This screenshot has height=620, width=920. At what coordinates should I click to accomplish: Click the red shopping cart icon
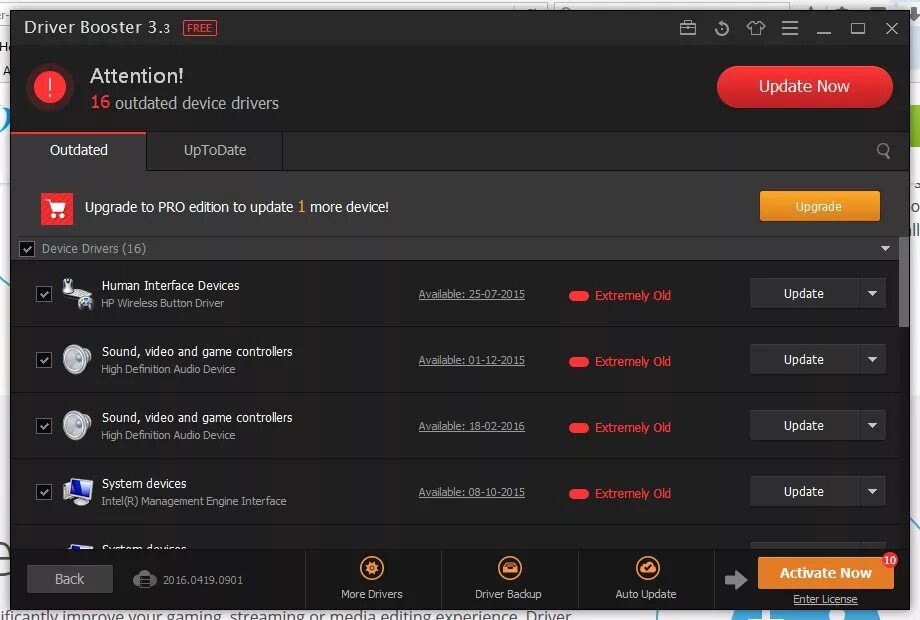57,208
